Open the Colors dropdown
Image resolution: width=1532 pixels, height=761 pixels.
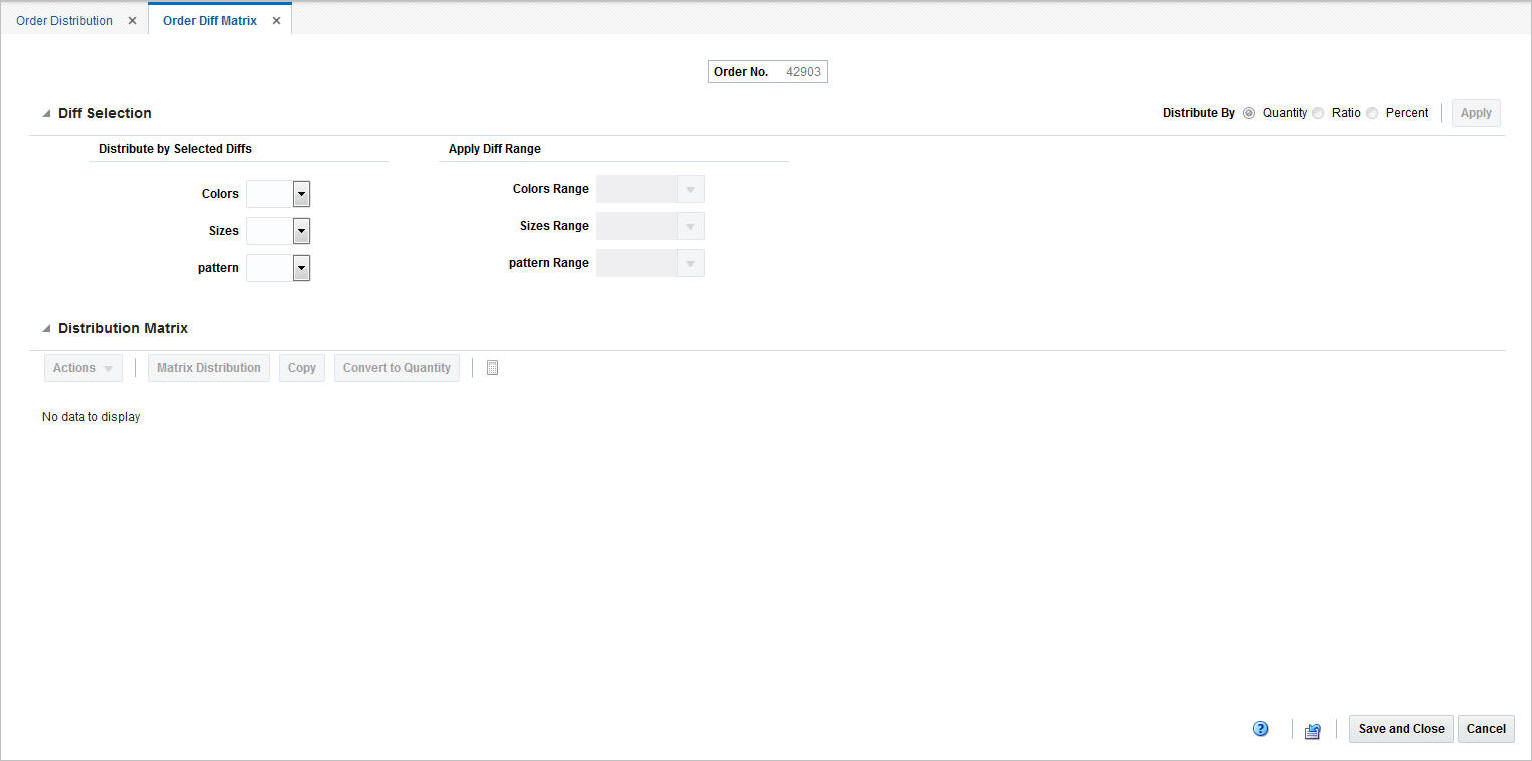coord(301,193)
